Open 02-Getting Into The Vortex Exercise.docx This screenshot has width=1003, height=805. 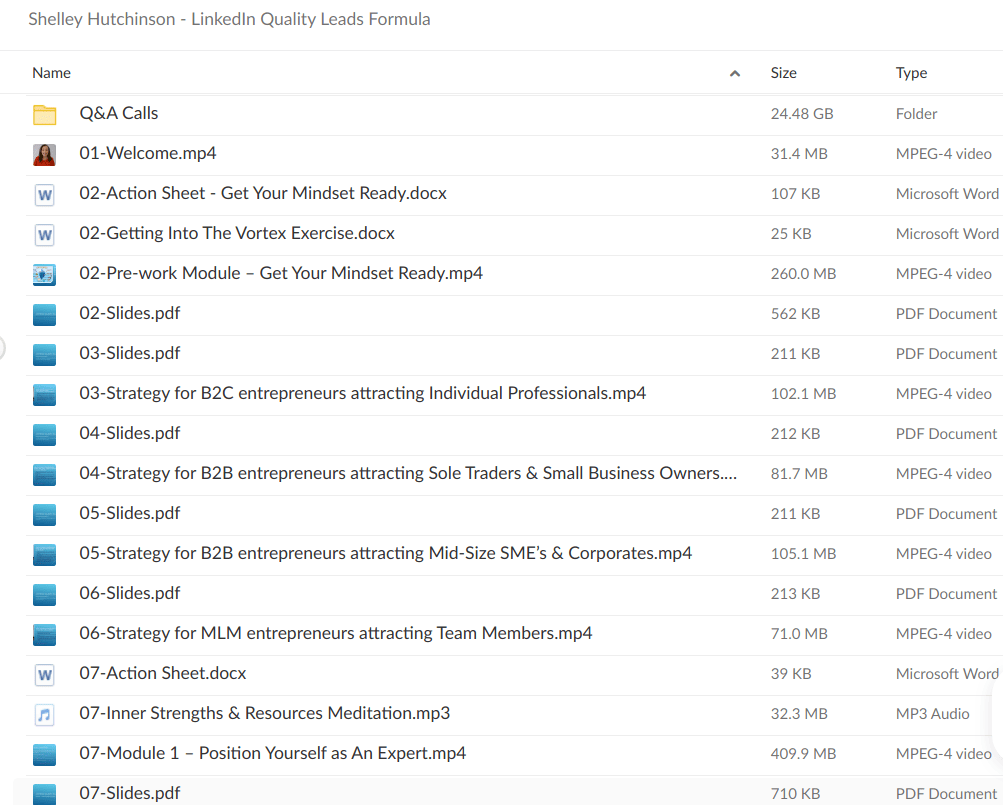pyautogui.click(x=237, y=233)
